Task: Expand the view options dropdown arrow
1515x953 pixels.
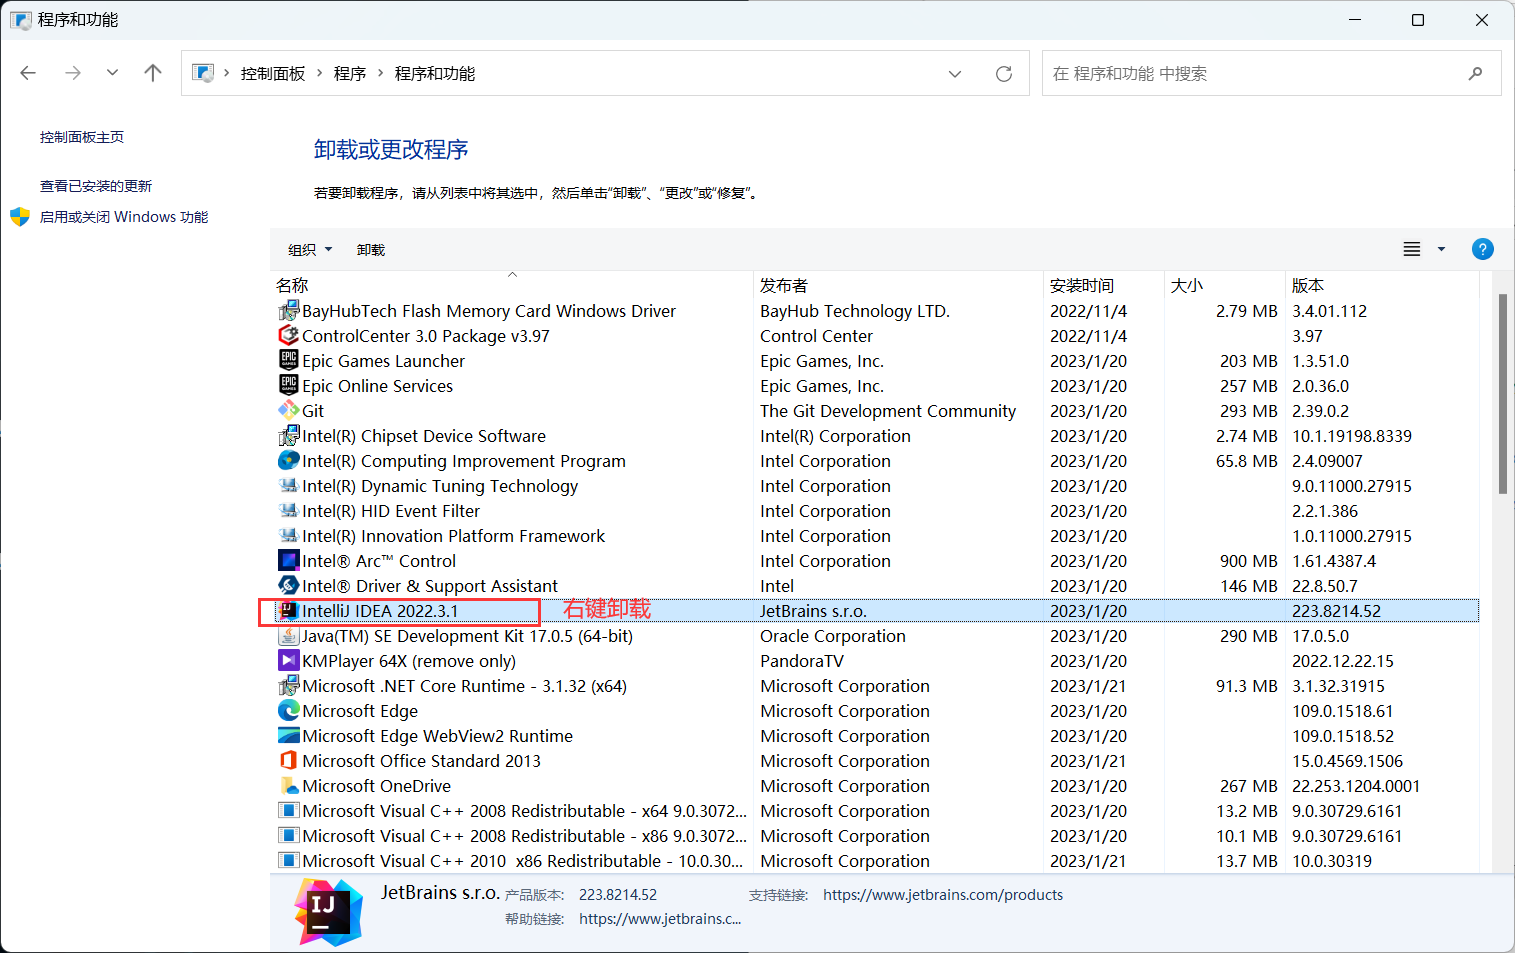Action: point(1441,249)
